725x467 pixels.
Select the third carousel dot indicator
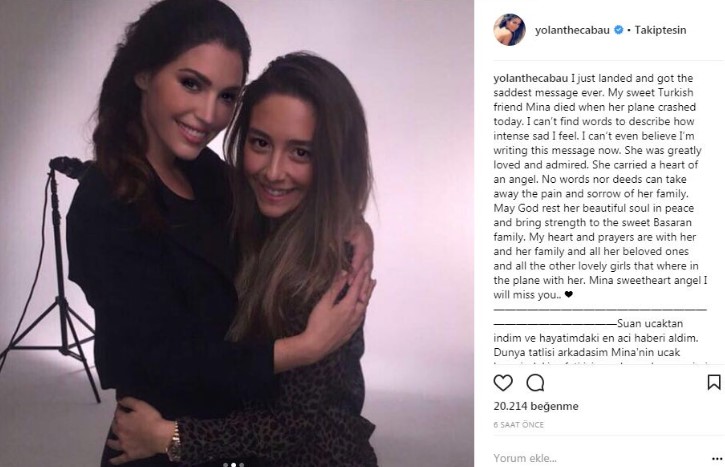242,465
